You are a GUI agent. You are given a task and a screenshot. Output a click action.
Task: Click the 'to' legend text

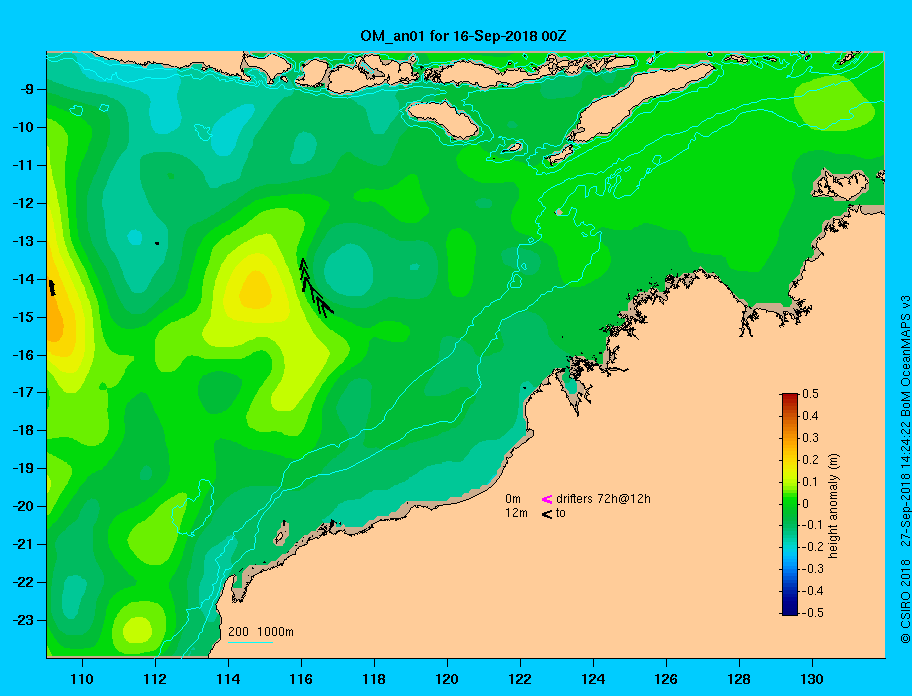[x=561, y=513]
